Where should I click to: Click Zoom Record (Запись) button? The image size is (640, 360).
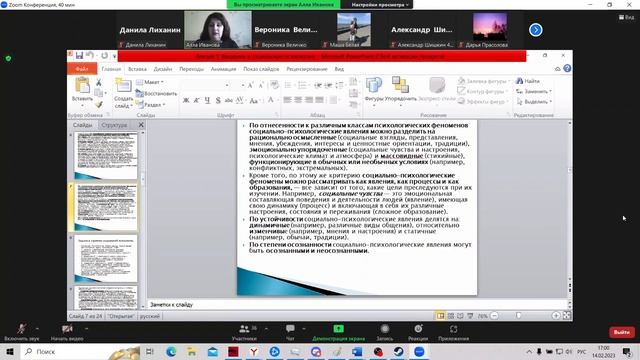pos(384,331)
